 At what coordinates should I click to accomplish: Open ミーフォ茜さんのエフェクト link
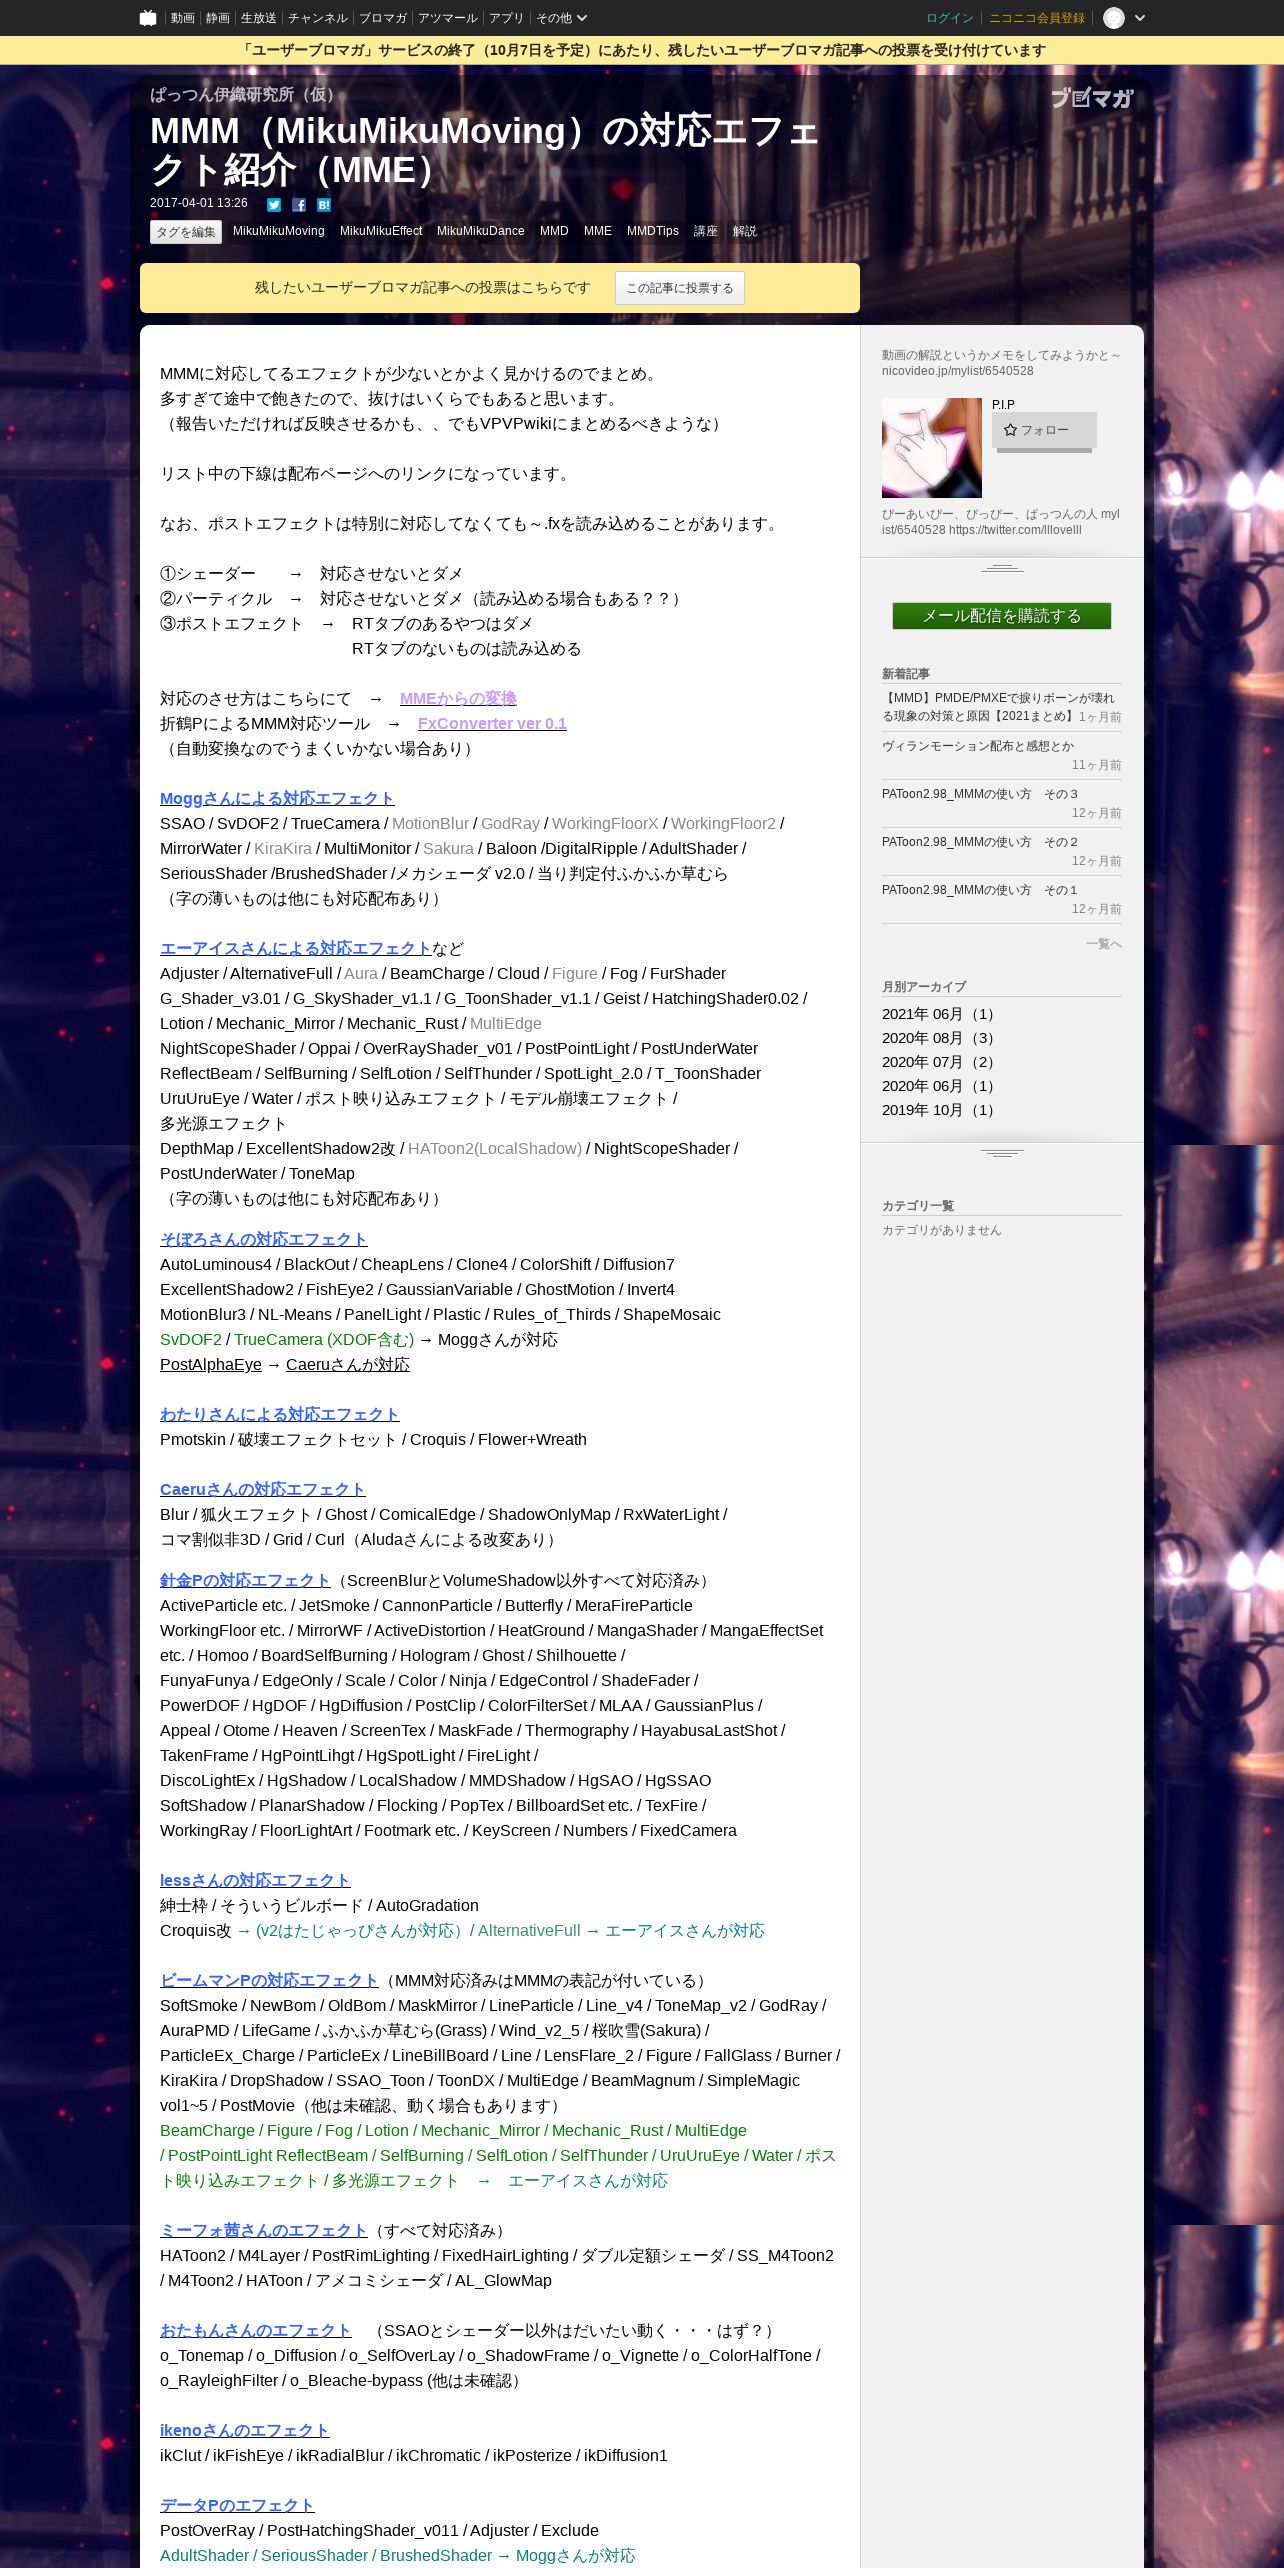point(264,2231)
